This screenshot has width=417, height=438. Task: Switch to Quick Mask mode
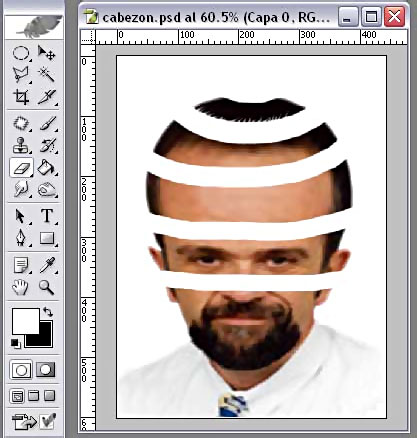[46, 369]
